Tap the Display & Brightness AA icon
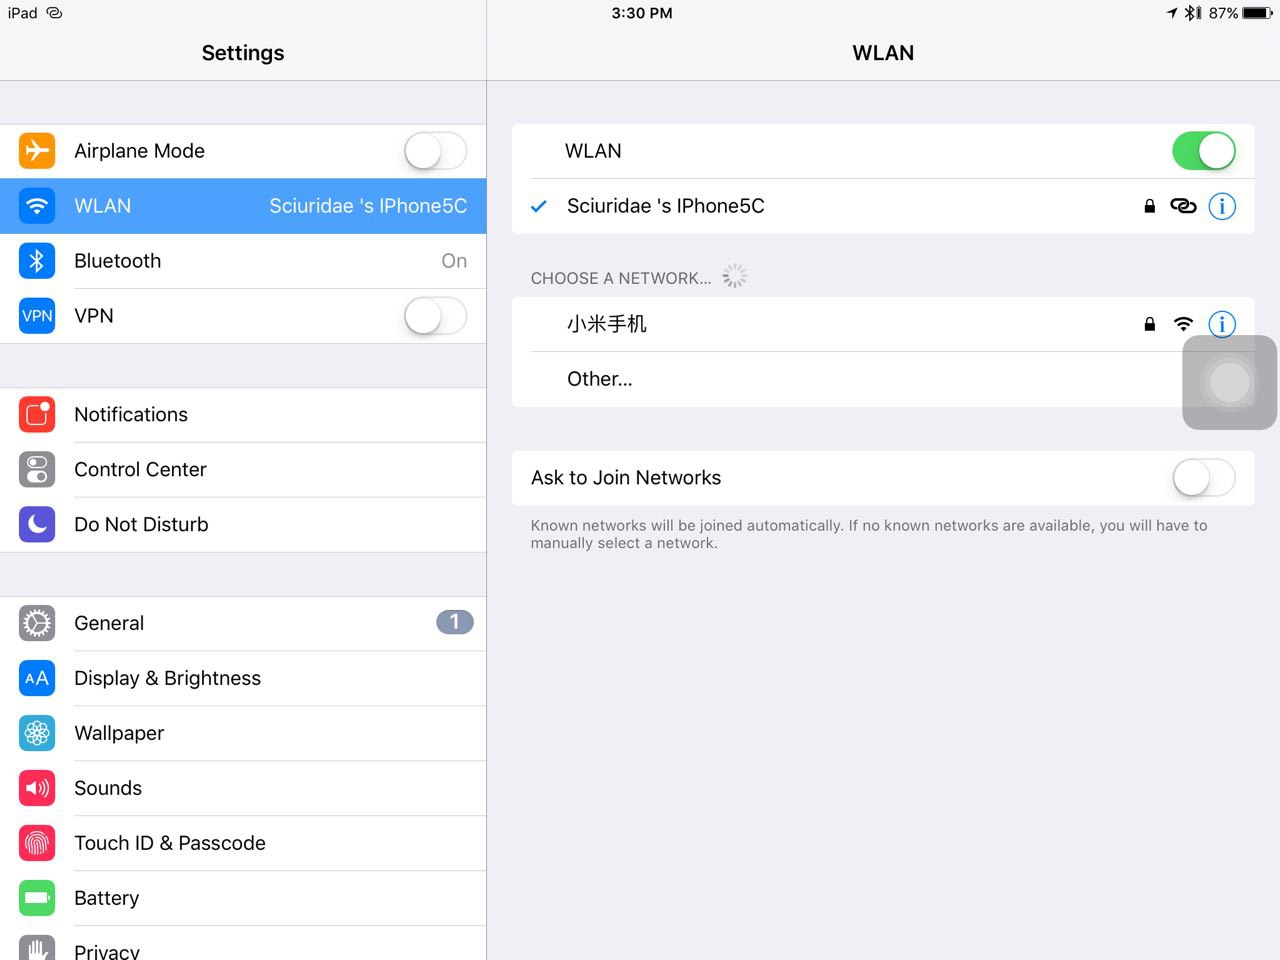This screenshot has width=1280, height=960. pos(37,678)
